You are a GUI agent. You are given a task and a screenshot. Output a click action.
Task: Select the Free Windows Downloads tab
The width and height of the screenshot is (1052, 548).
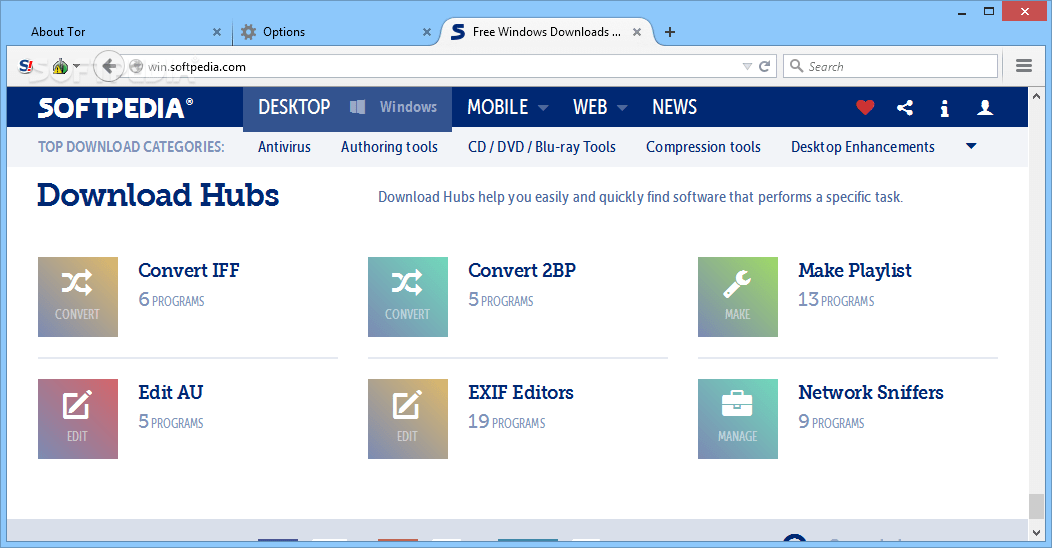point(547,32)
